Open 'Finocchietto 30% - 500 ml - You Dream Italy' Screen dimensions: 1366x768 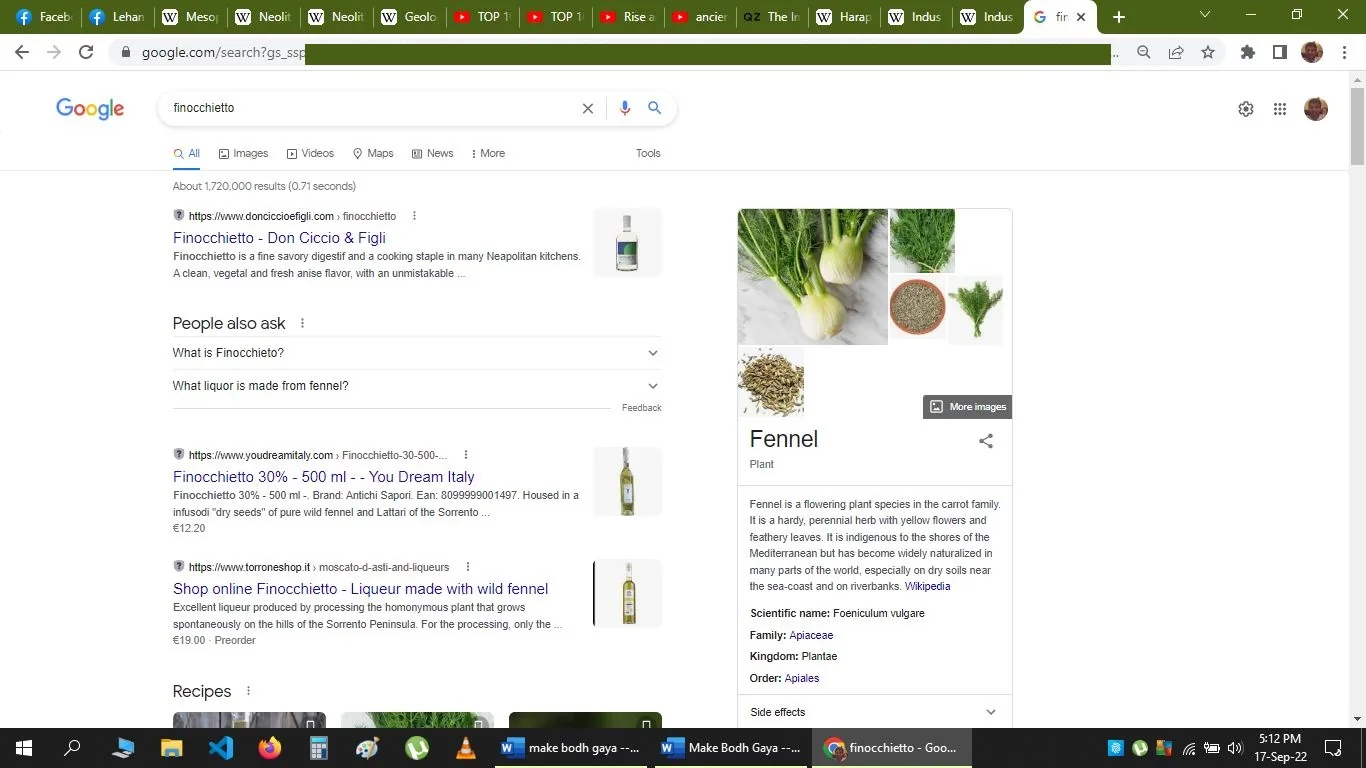(x=324, y=477)
